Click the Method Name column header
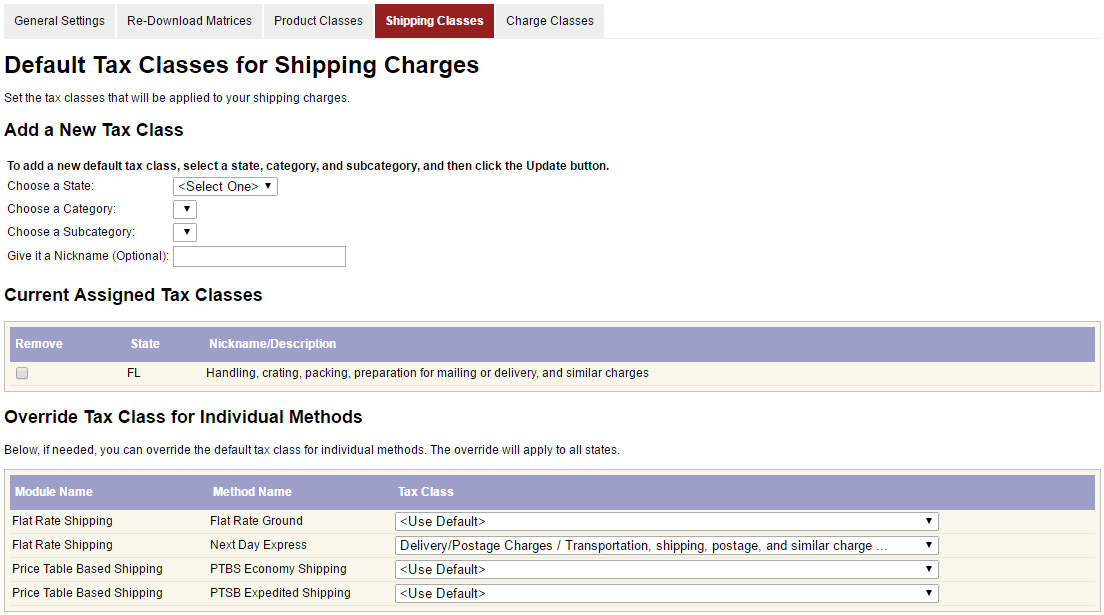 [x=252, y=492]
